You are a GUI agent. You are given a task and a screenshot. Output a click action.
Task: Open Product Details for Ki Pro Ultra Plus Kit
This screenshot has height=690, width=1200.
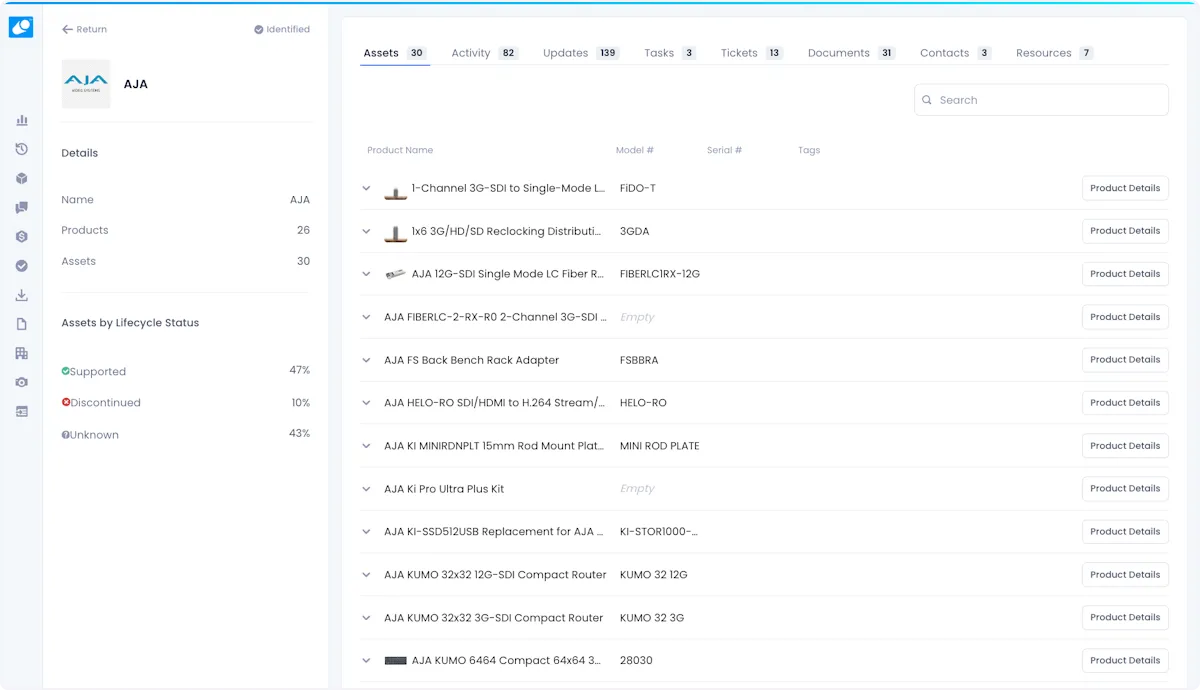1125,489
